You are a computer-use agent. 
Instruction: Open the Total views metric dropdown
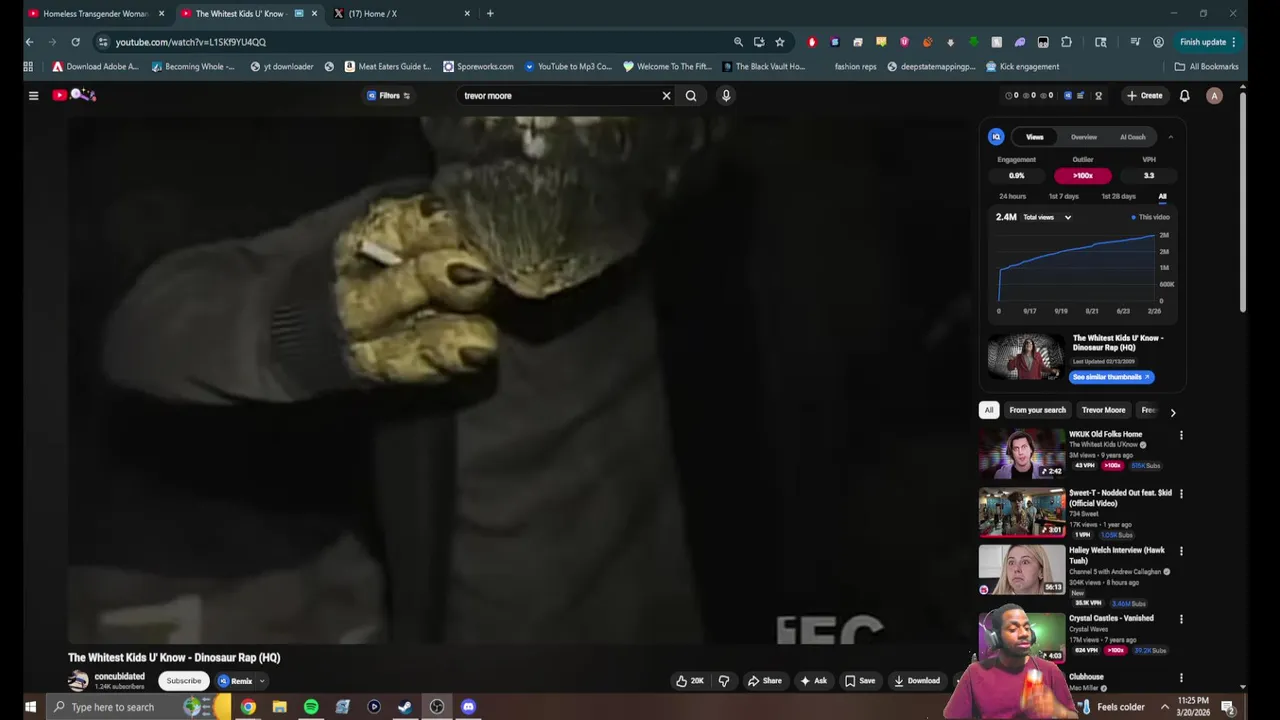click(1046, 217)
